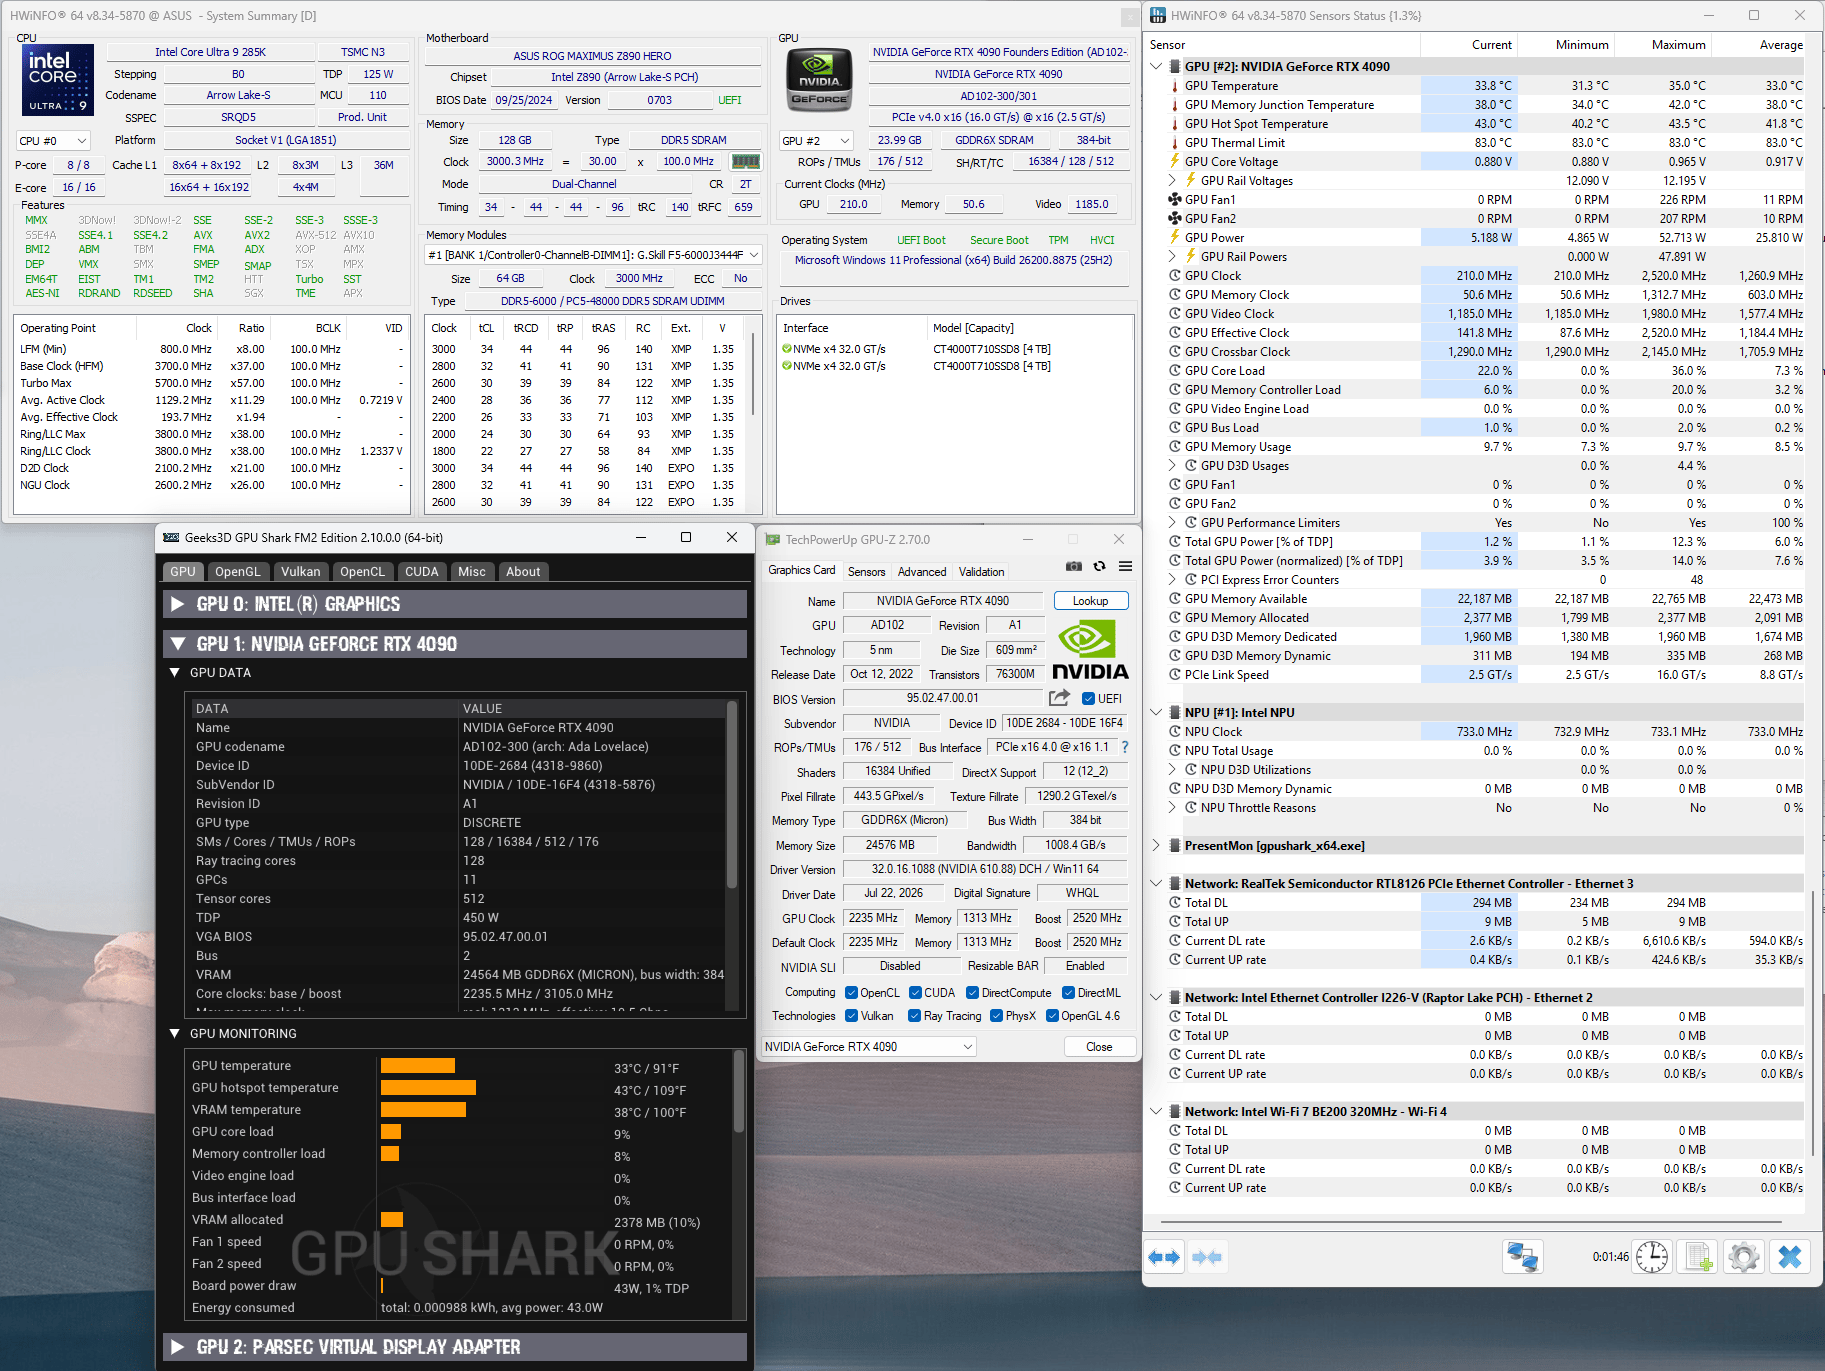Viewport: 1825px width, 1371px height.
Task: Toggle the UEFI checkbox in GPU-Z
Action: click(x=1088, y=699)
